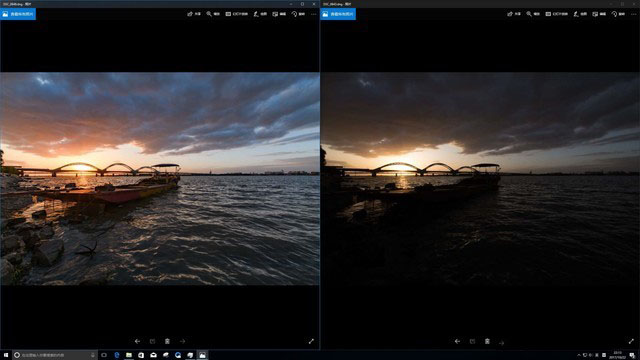640x360 pixels.
Task: Open the three-dots More menu in left window
Action: pyautogui.click(x=313, y=14)
